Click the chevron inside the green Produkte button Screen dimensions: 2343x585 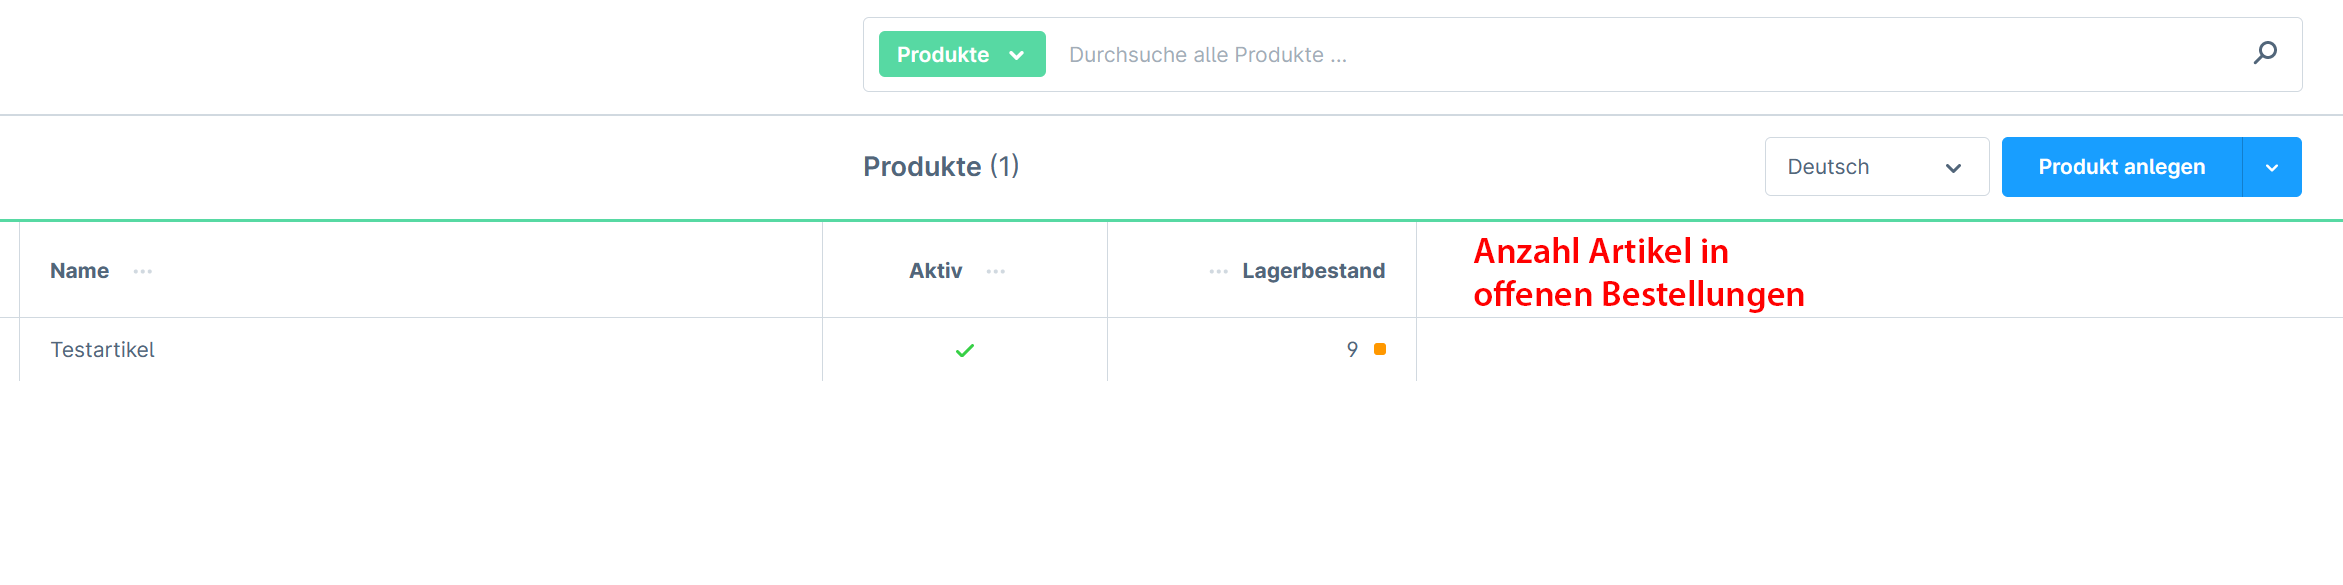click(1017, 55)
